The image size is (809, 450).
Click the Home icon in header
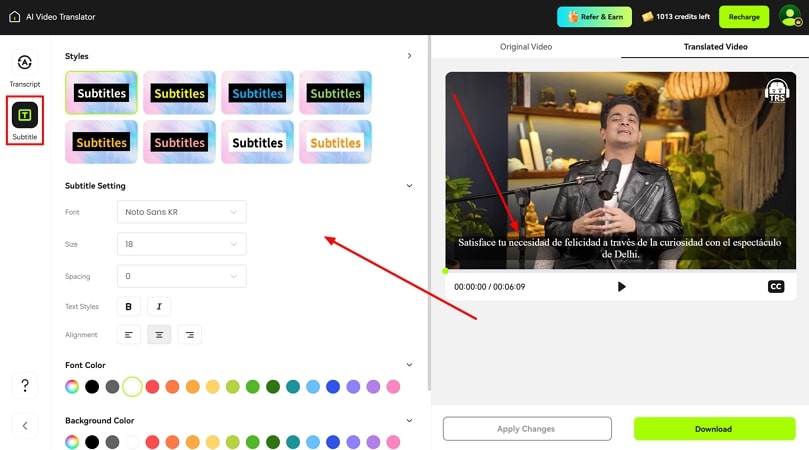pos(14,17)
